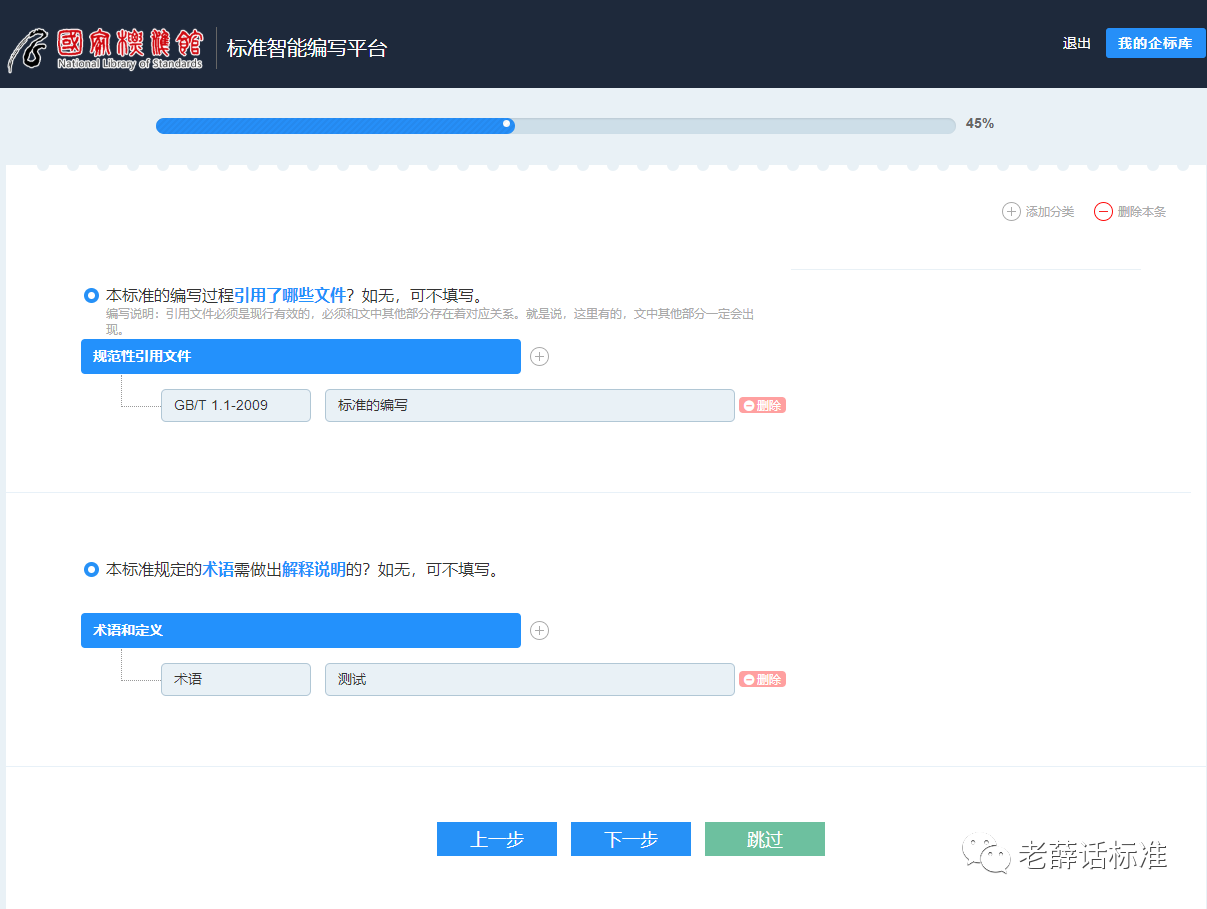Expand the 术语和定义 section header
Image resolution: width=1207 pixels, height=909 pixels.
(x=300, y=631)
